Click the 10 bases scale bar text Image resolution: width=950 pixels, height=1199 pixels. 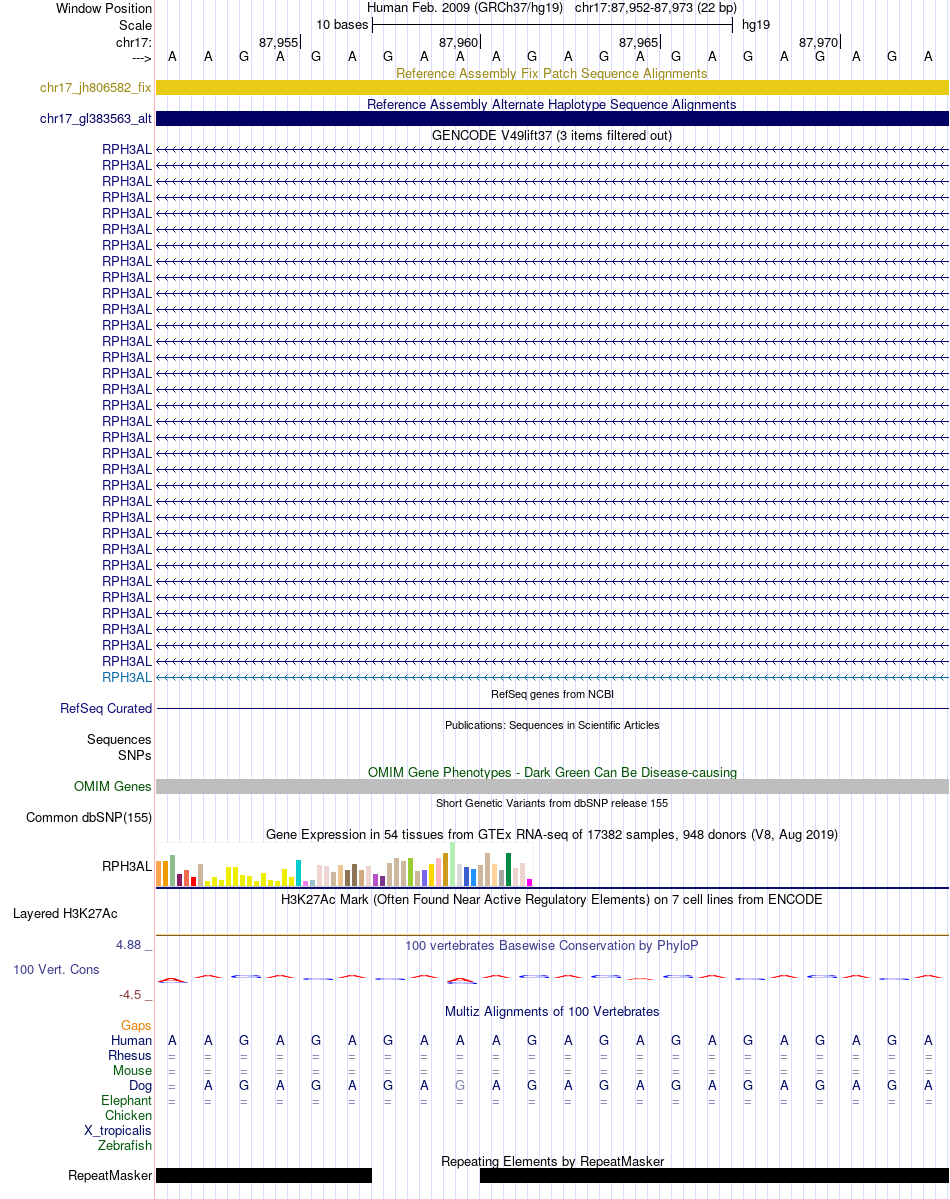(342, 24)
